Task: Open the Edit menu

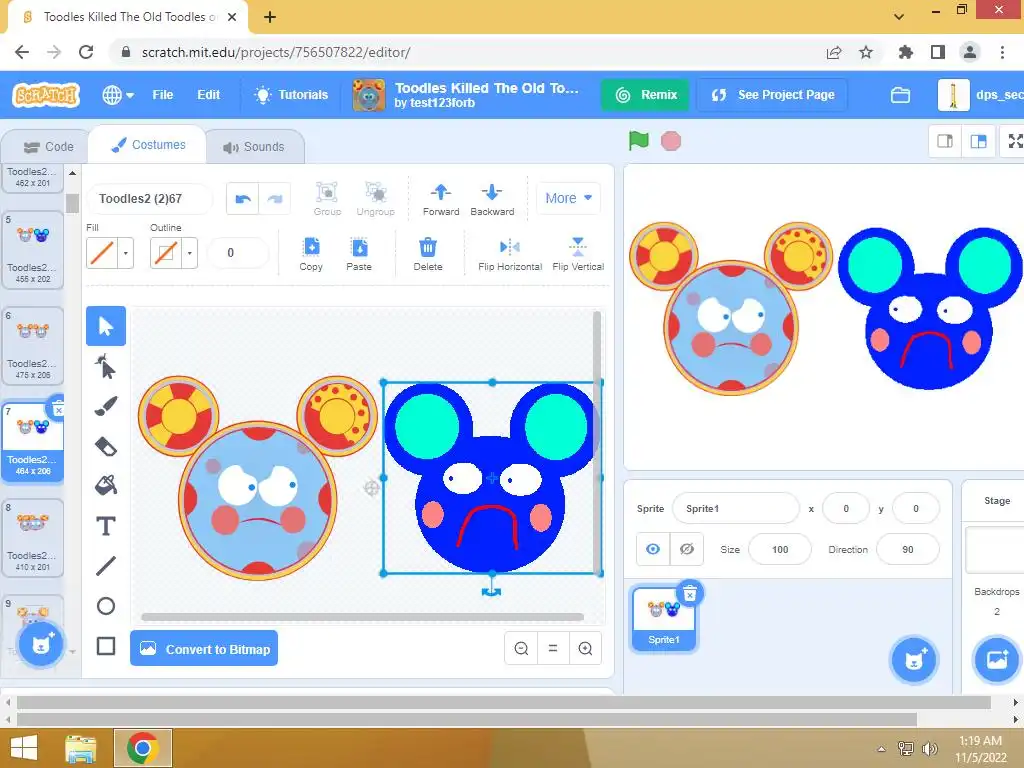Action: pos(208,95)
